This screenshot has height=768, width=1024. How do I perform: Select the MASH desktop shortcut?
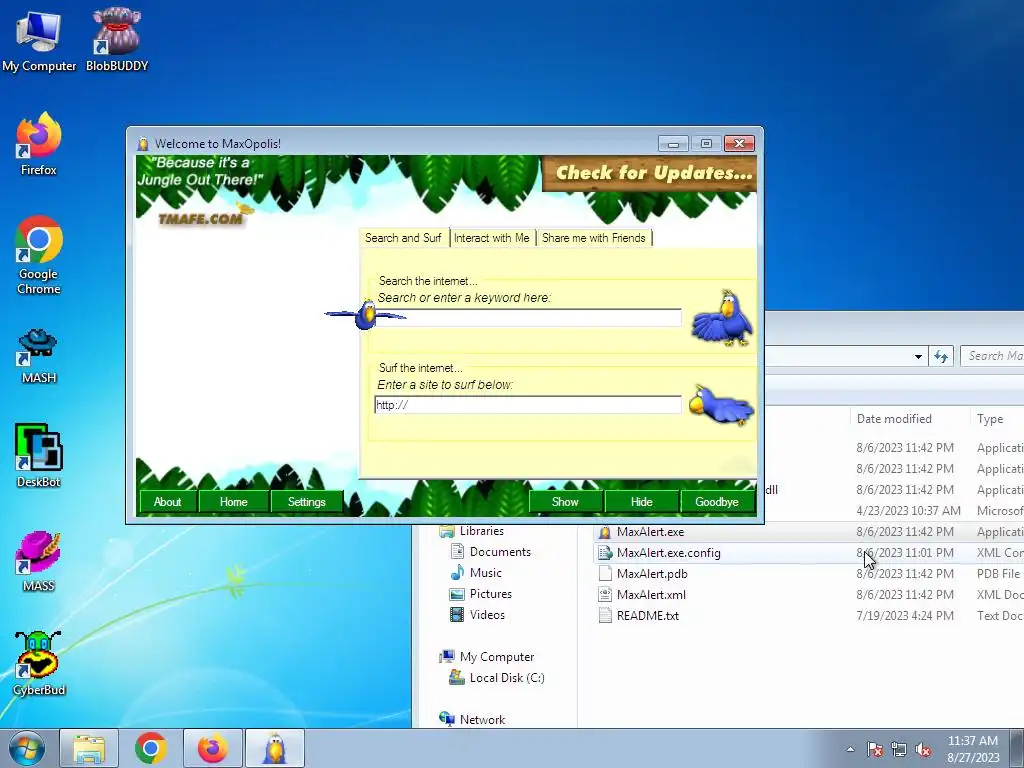39,357
